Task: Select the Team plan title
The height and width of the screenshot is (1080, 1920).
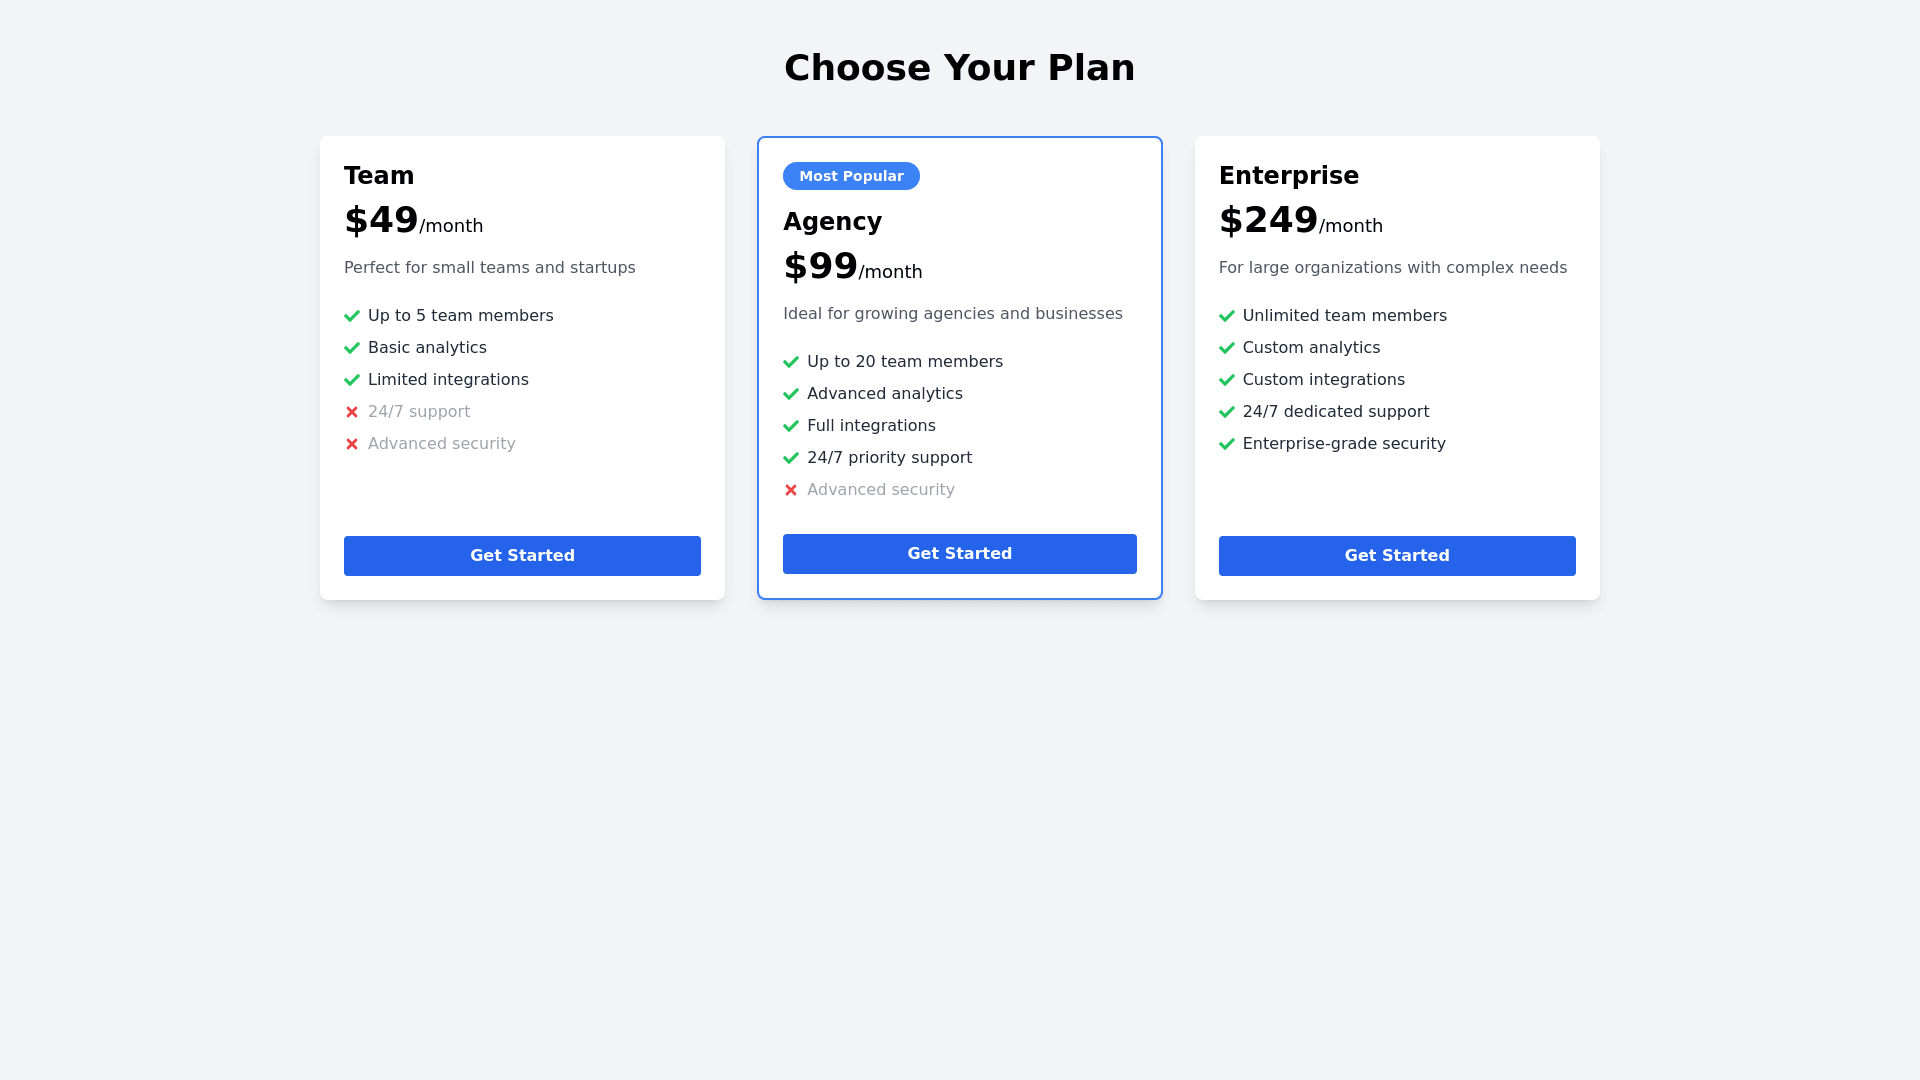Action: click(x=379, y=176)
